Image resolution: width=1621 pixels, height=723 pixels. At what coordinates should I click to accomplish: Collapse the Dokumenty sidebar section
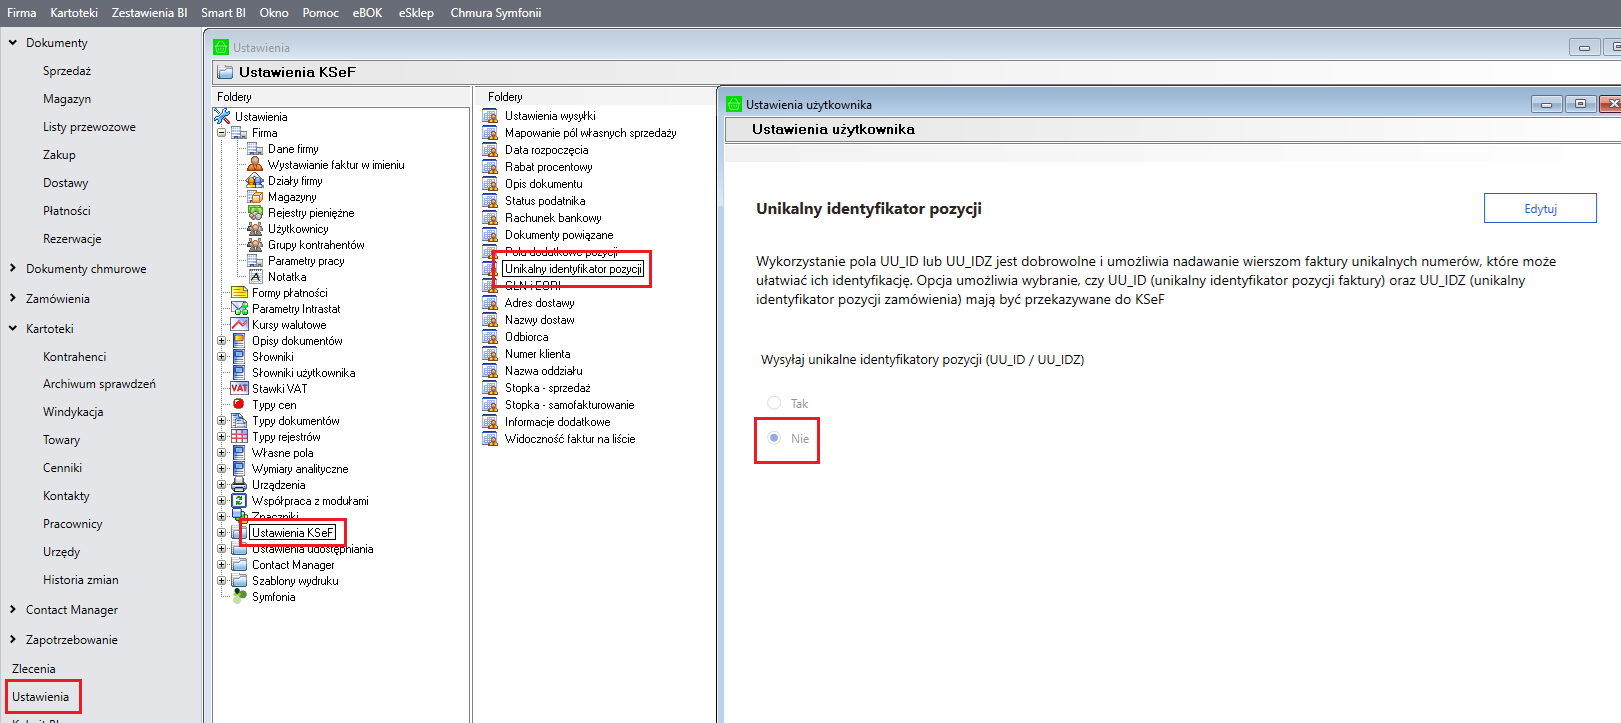point(13,43)
